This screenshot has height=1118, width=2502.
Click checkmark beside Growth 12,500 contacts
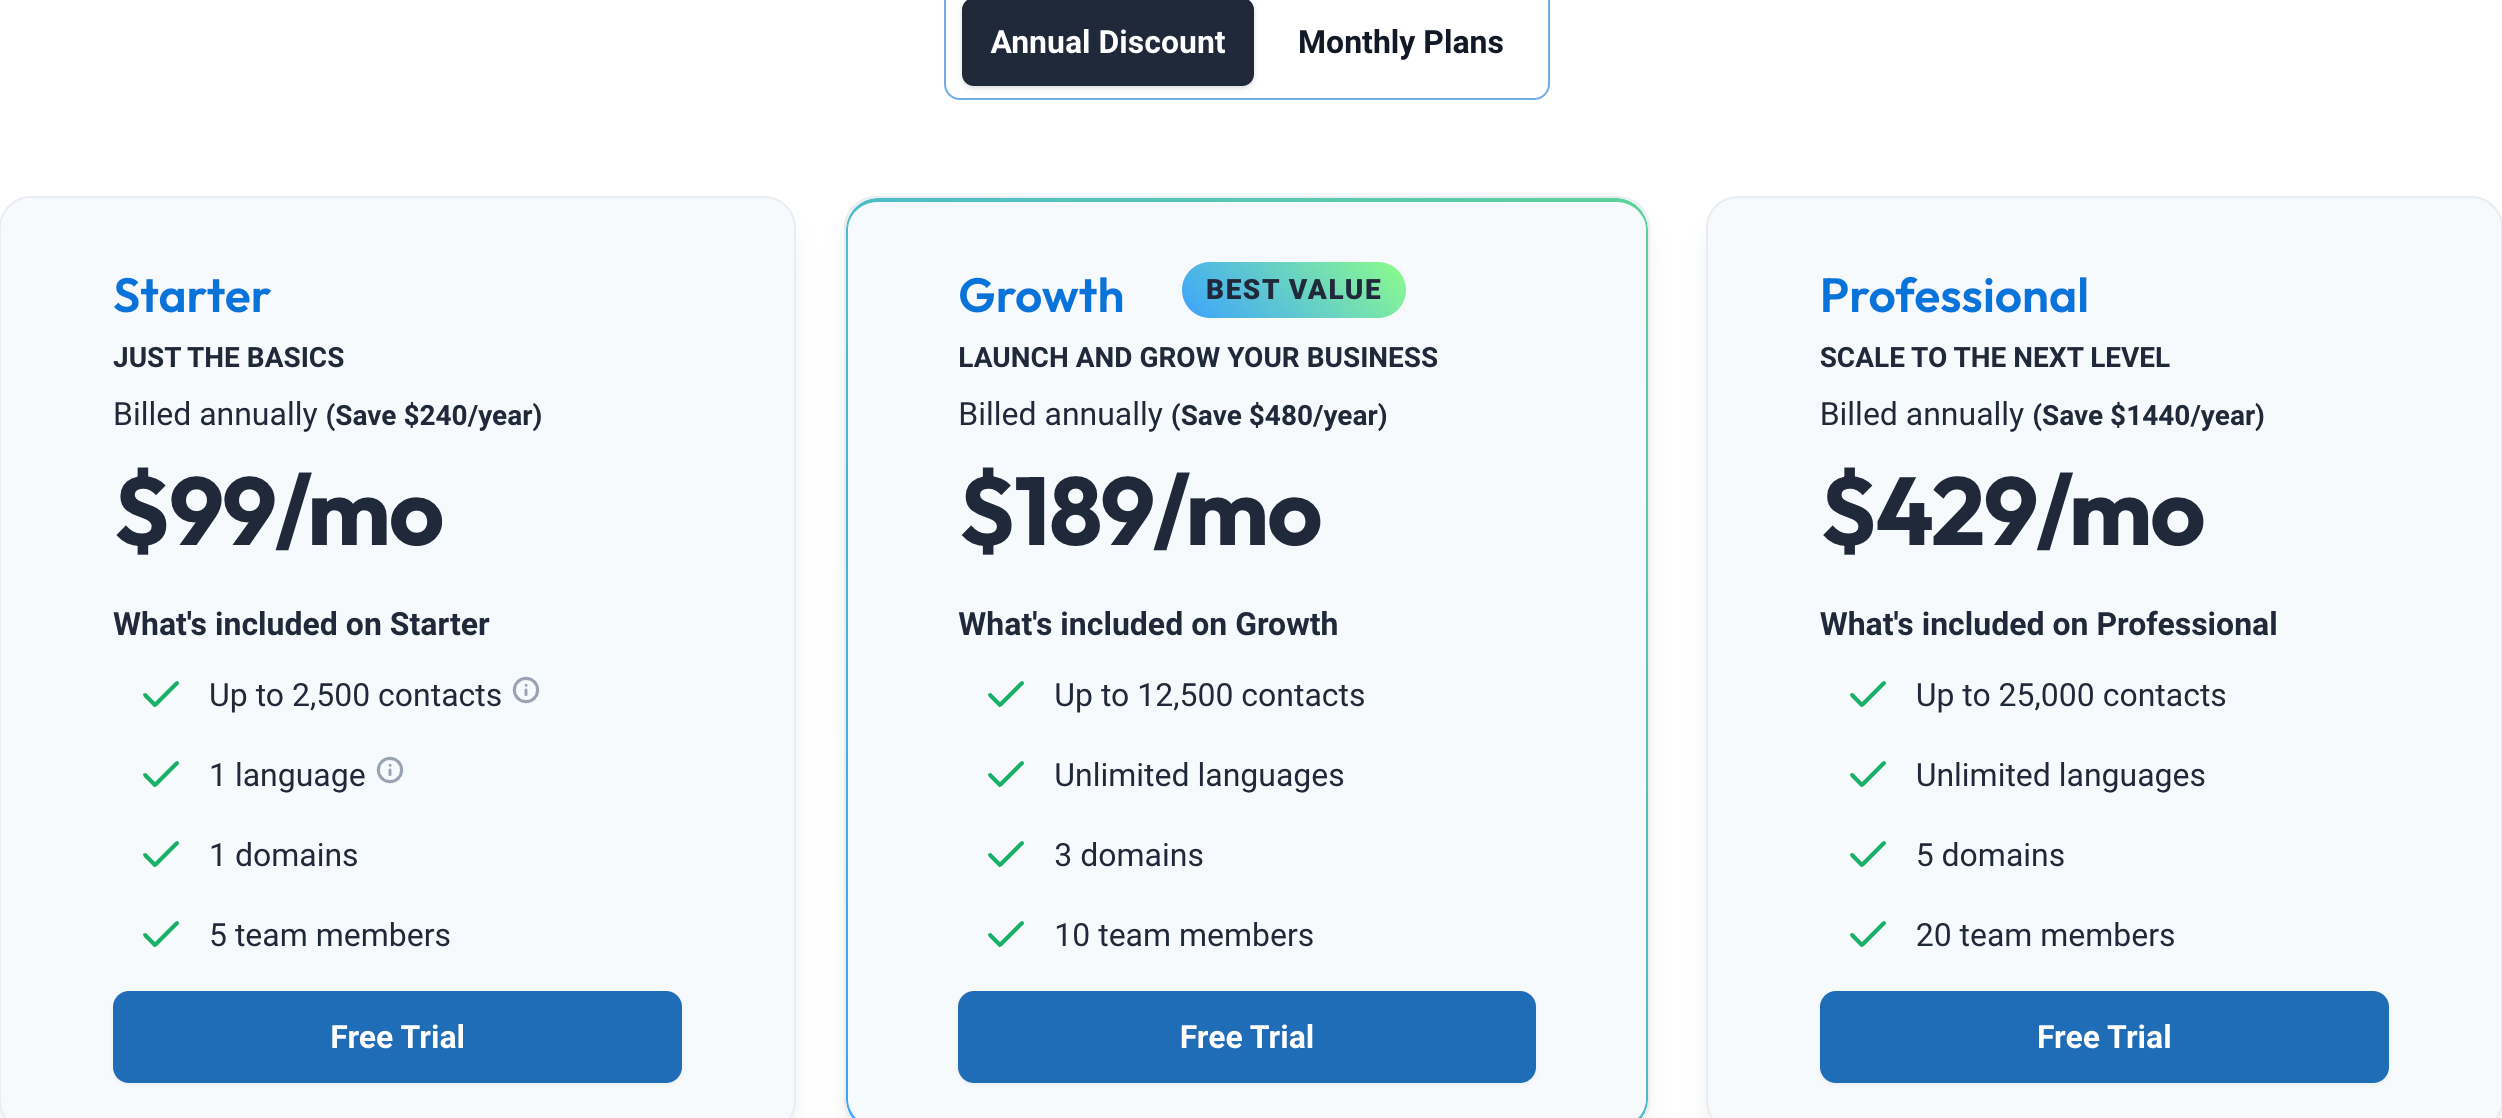pos(1006,694)
